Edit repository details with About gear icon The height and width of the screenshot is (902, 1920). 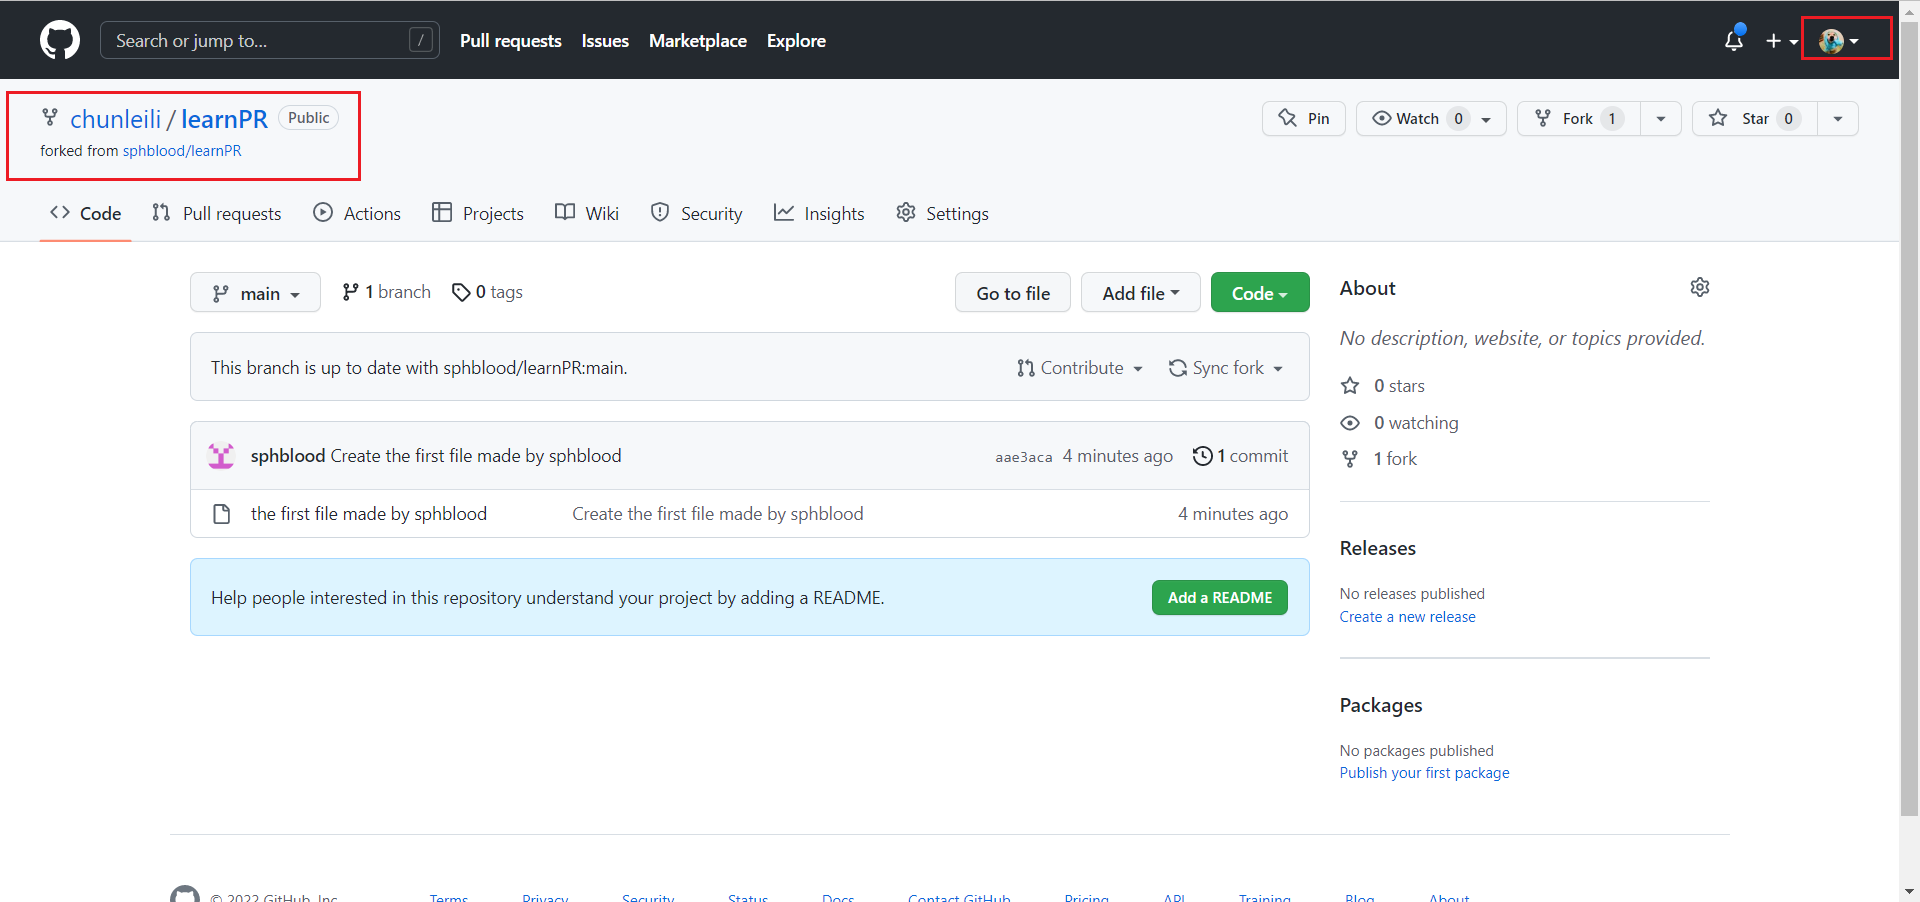pos(1700,287)
